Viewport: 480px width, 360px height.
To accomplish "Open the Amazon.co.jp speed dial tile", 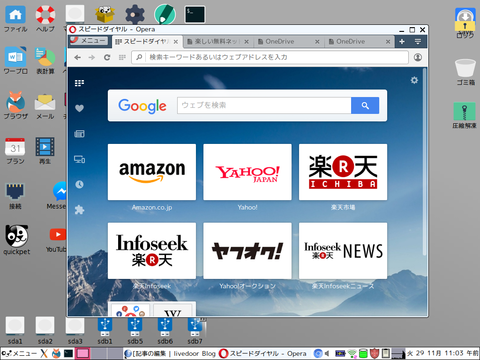I will point(152,172).
